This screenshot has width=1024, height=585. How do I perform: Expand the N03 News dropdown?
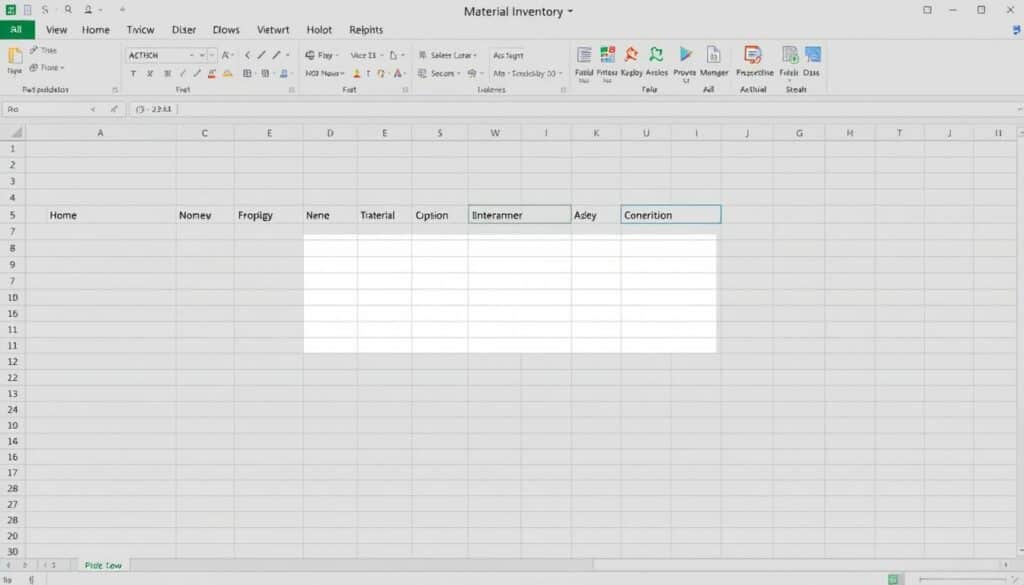click(x=325, y=74)
